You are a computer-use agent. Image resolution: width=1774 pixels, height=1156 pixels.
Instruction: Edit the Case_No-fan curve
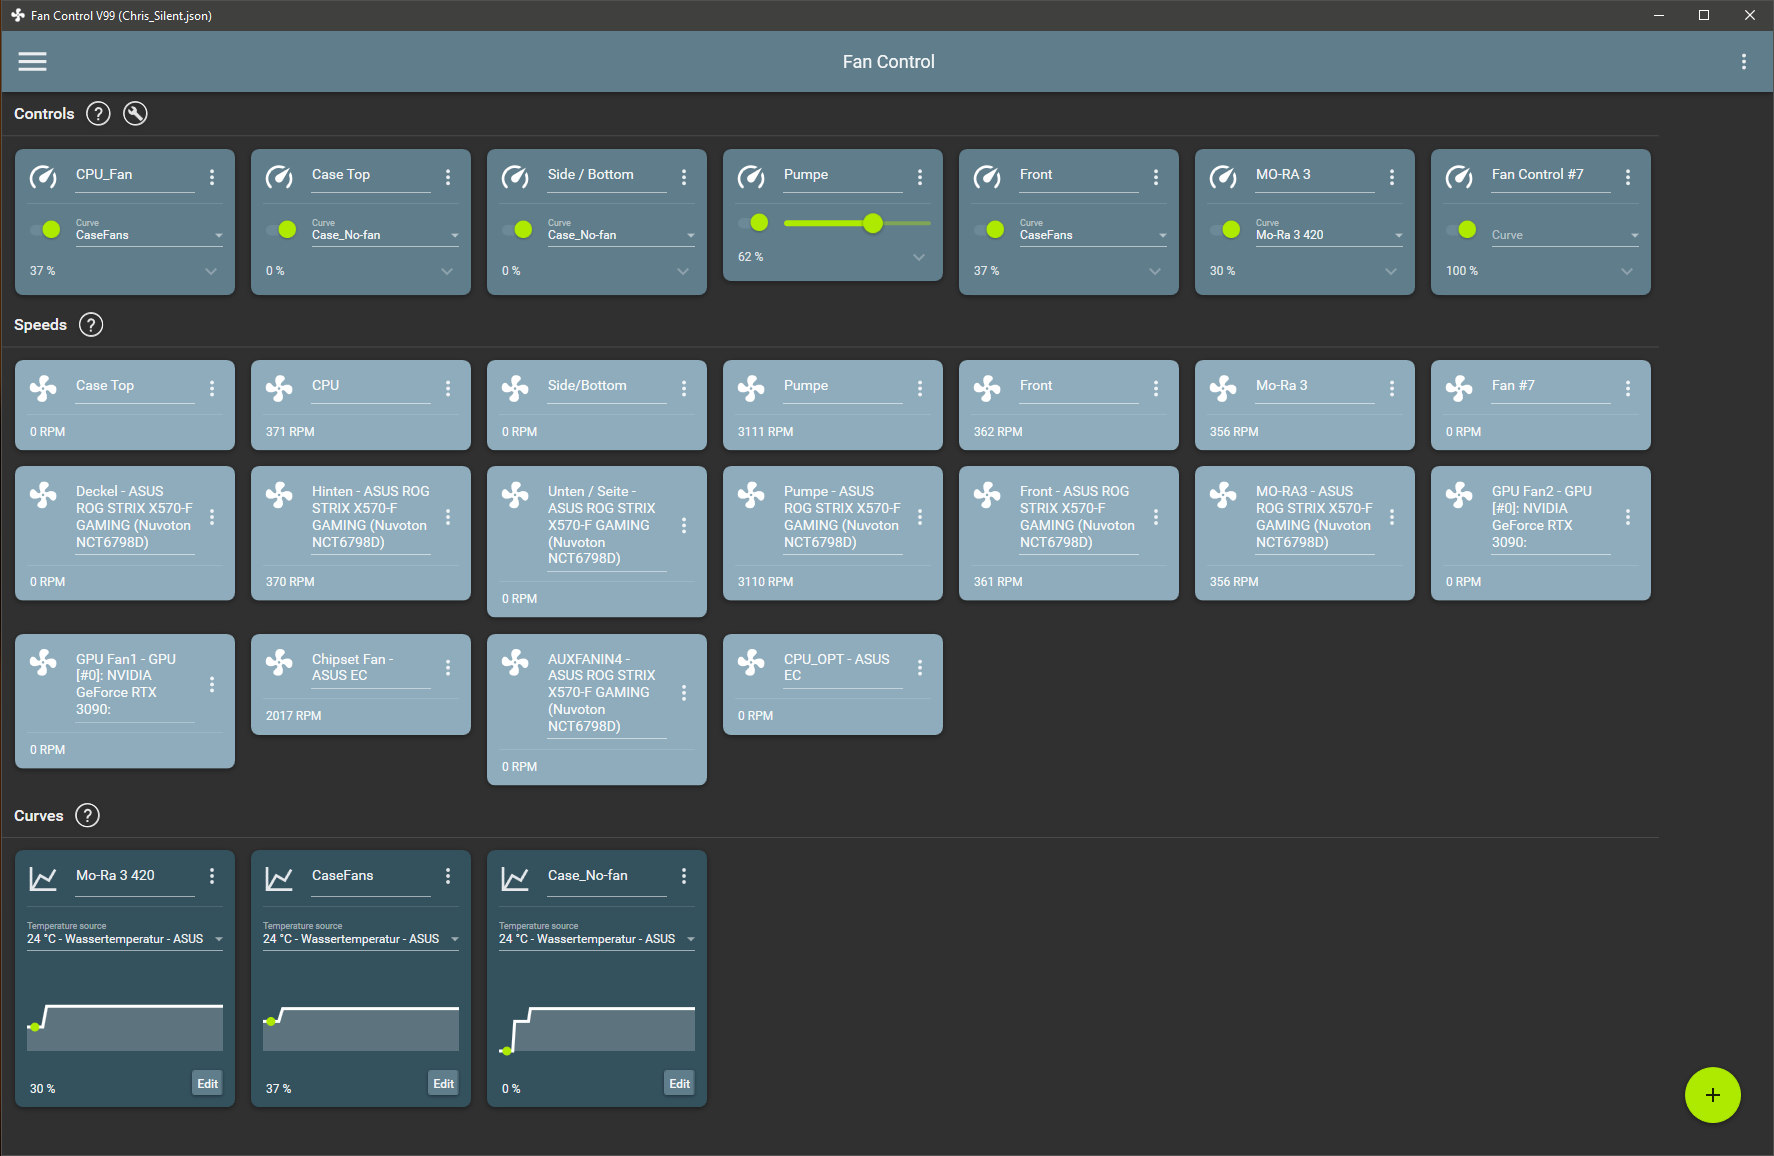coord(679,1084)
